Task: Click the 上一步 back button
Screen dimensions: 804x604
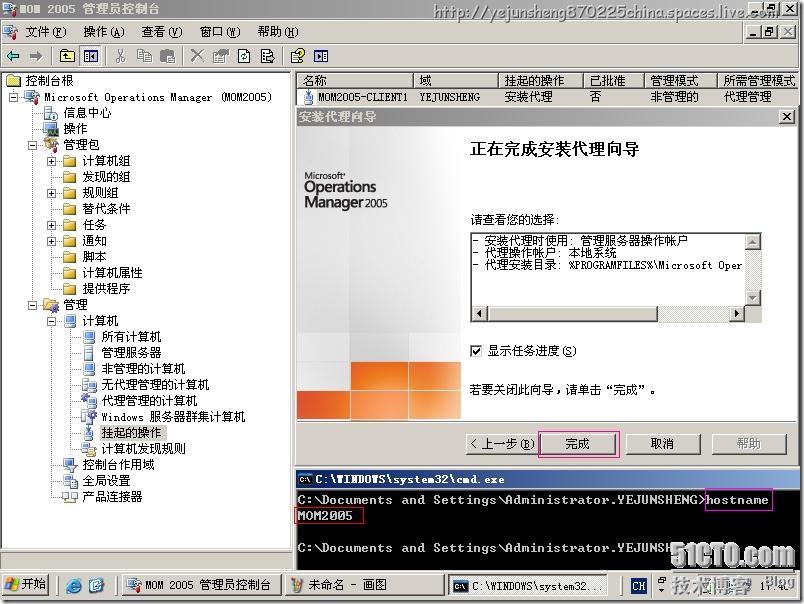Action: (503, 444)
